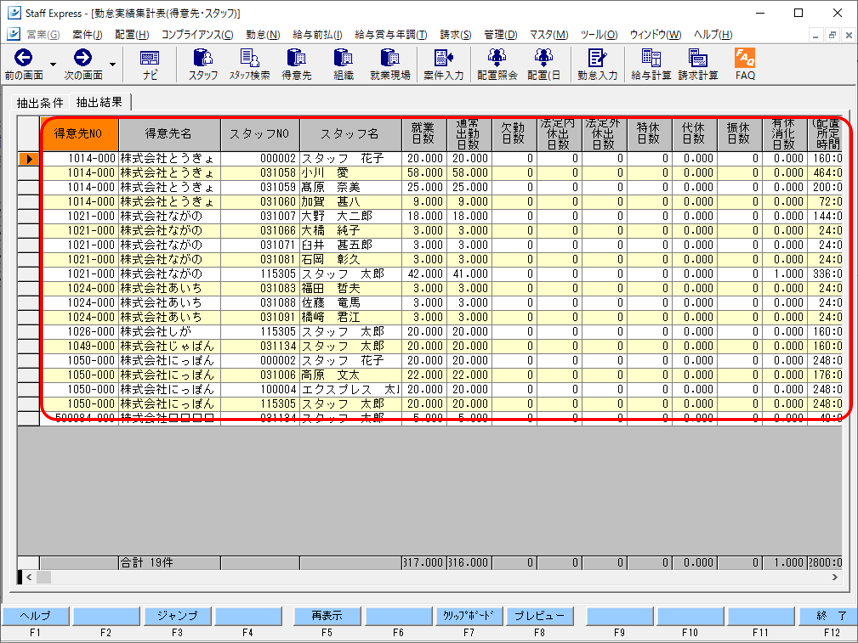
Task: Select customer cell 株式会社じゃぱん
Action: point(170,346)
